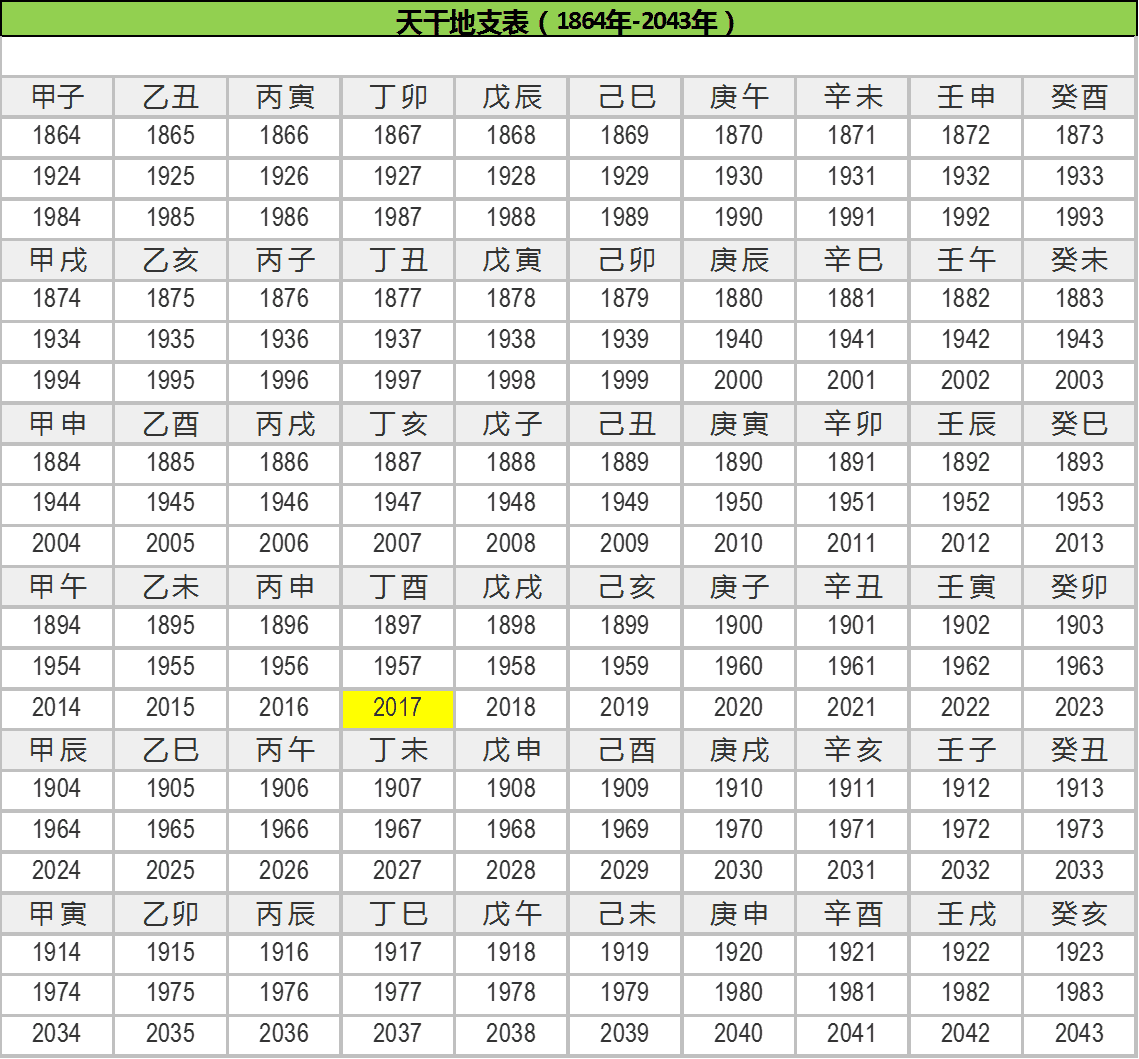Screen dimensions: 1139x1059
Task: Select the 丁亥 header cell
Action: pyautogui.click(x=397, y=423)
